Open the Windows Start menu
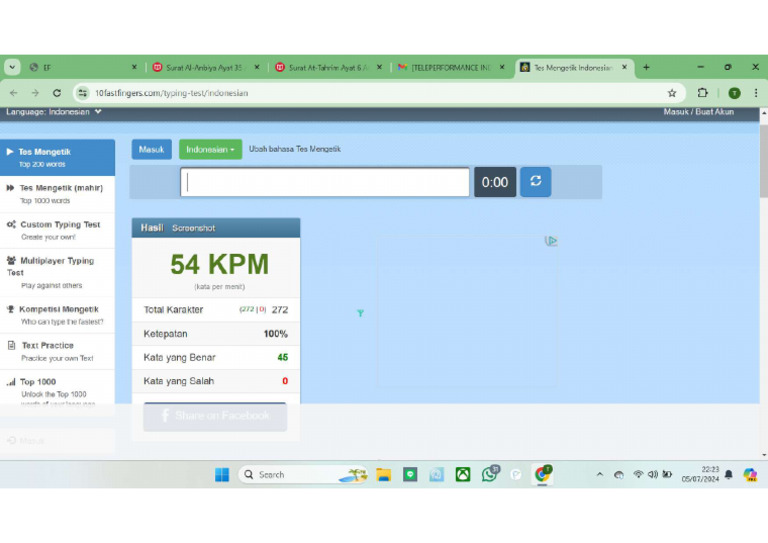 pos(222,474)
